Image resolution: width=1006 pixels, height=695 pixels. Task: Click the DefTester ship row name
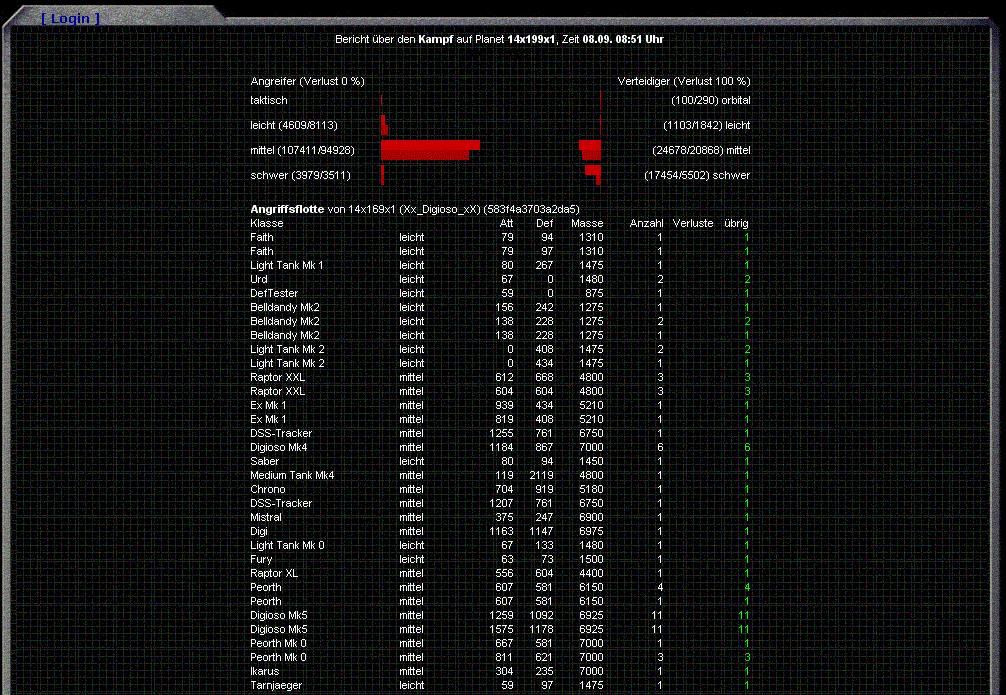(x=274, y=293)
